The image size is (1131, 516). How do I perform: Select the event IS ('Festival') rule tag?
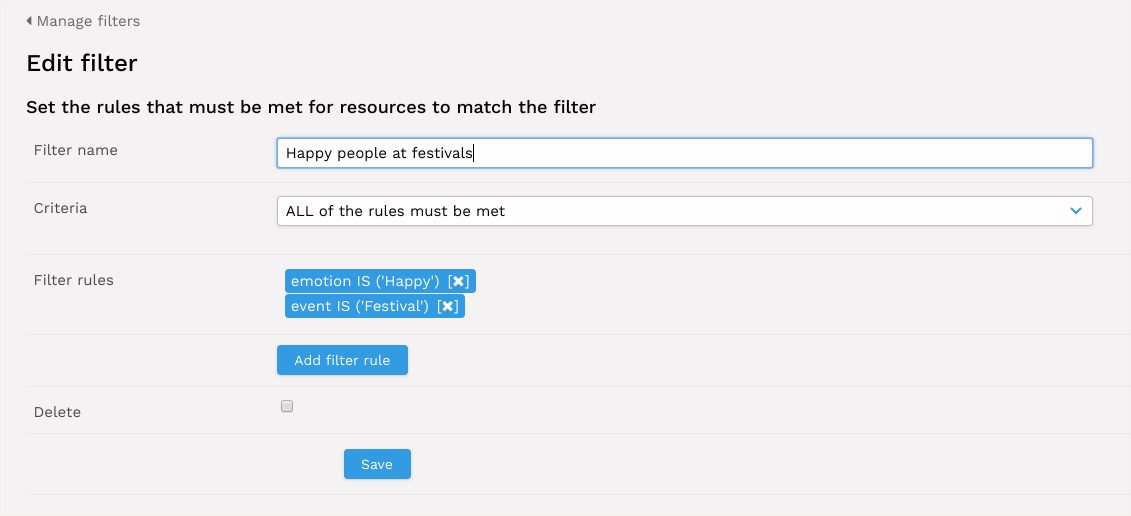[x=360, y=306]
